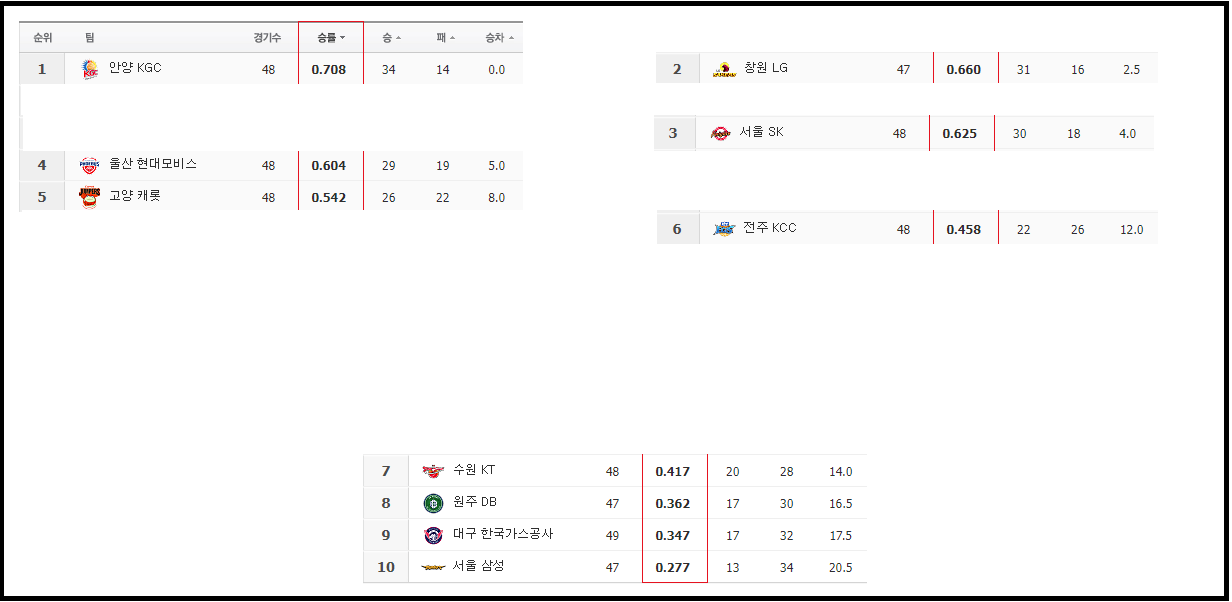
Task: Sort standings by 승 column header
Action: point(390,38)
